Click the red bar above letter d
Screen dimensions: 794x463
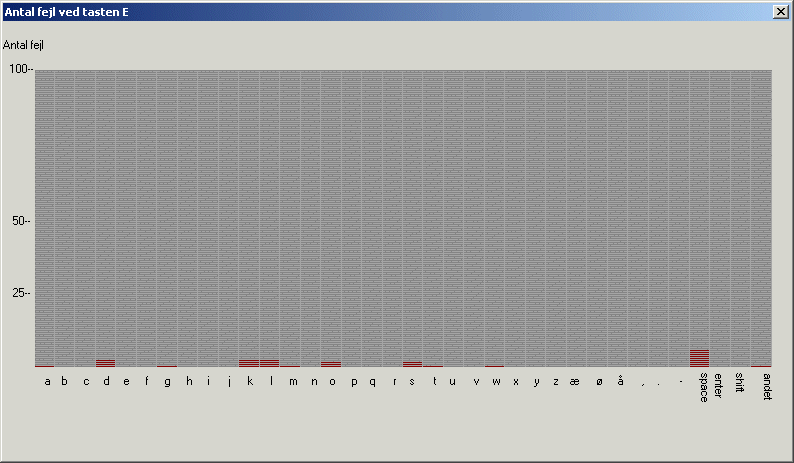point(105,363)
